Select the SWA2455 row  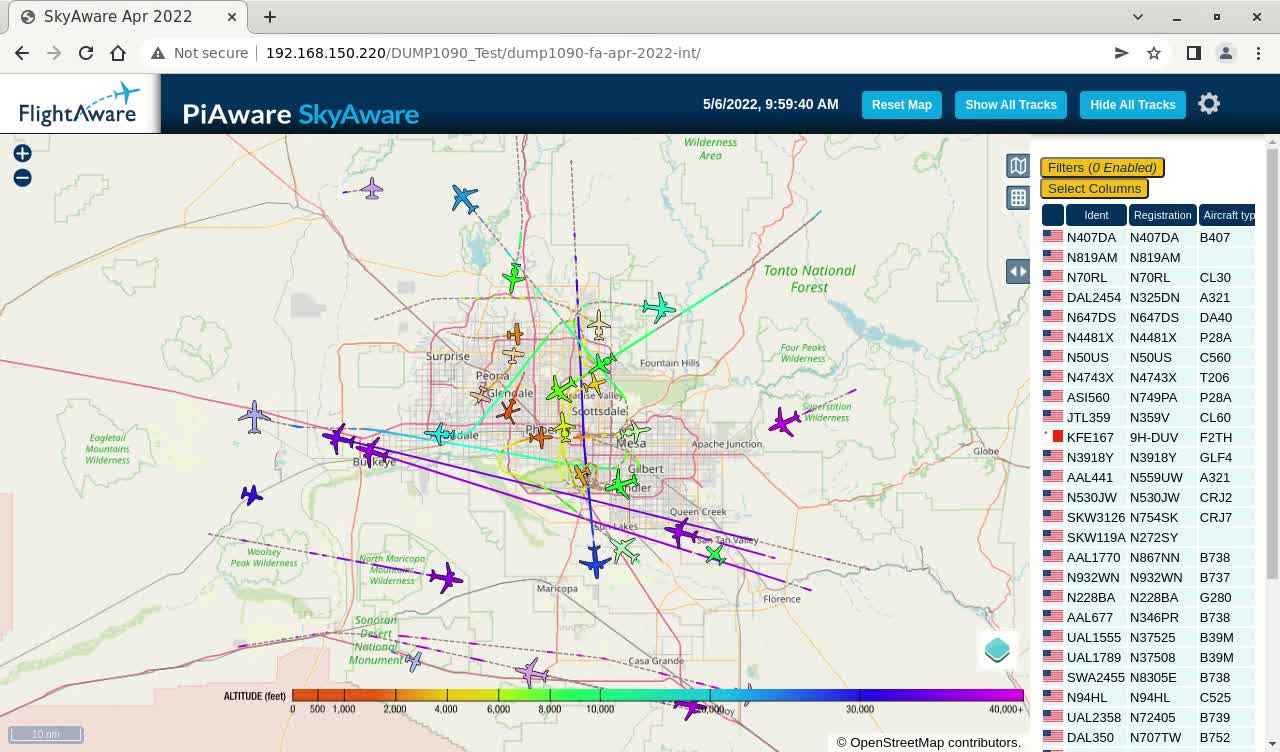(x=1148, y=677)
